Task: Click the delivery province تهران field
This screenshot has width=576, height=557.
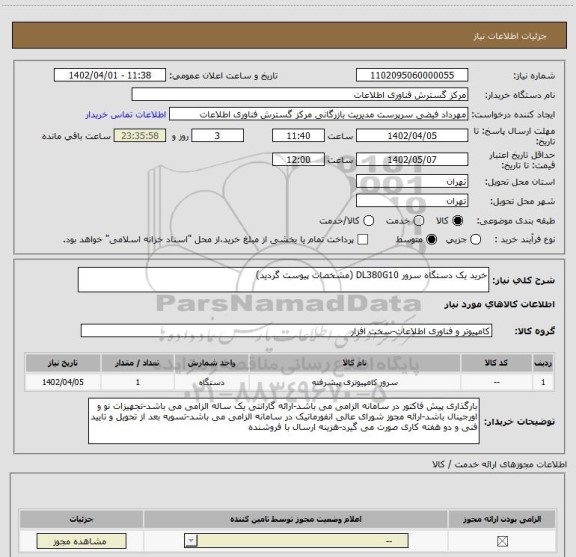Action: click(412, 182)
